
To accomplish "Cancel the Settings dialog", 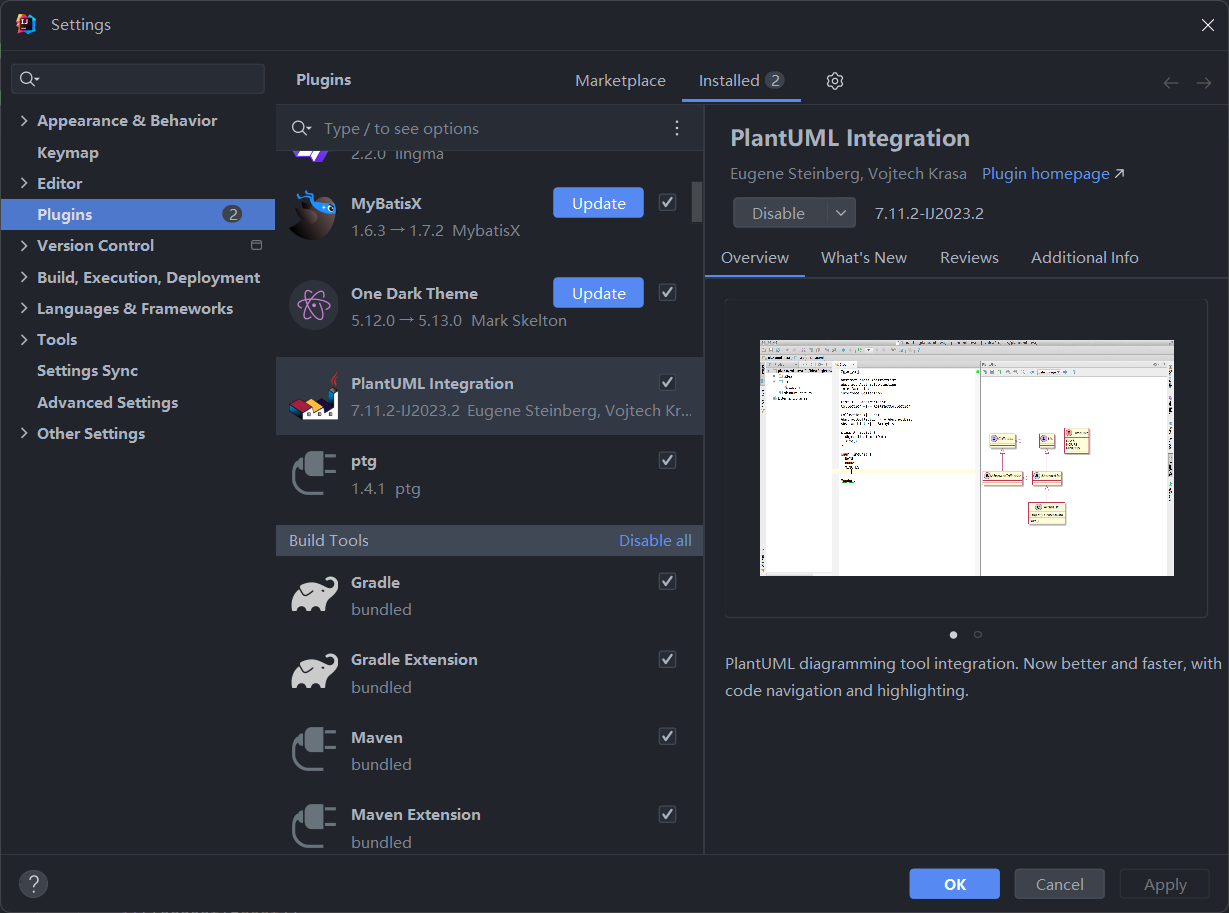I will pos(1059,884).
